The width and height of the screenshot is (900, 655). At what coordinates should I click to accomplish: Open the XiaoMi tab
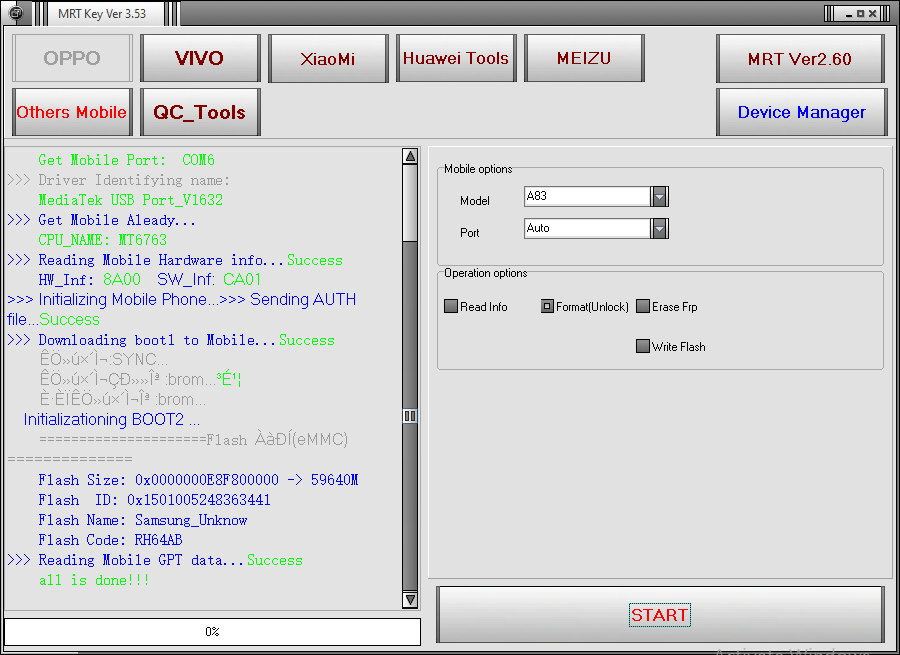[x=328, y=58]
